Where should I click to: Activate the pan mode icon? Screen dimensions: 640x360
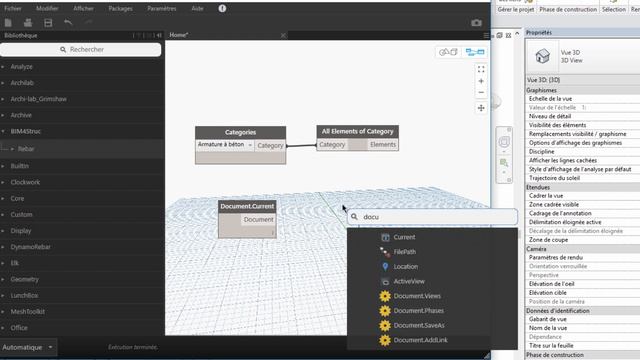481,108
